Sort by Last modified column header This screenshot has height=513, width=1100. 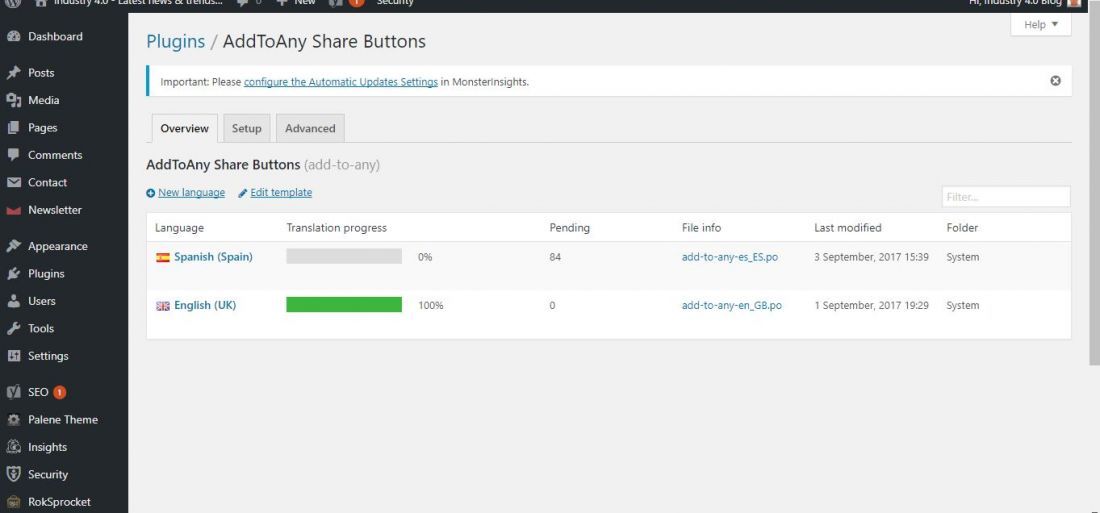coord(848,227)
